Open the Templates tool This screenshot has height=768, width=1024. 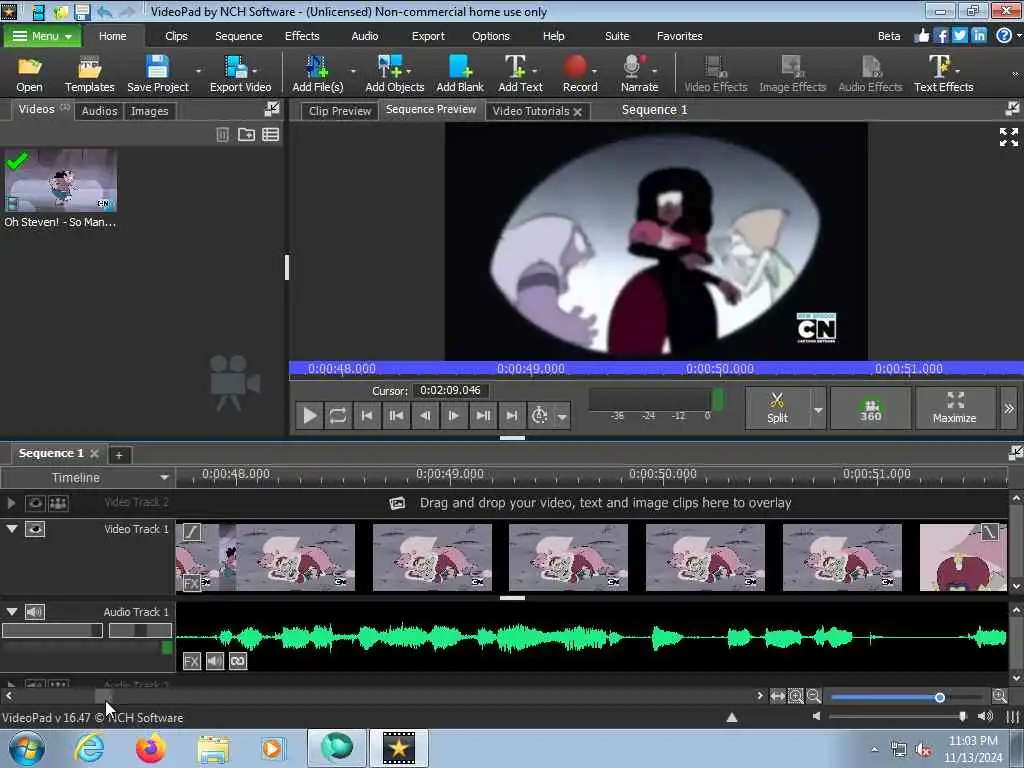[x=89, y=74]
